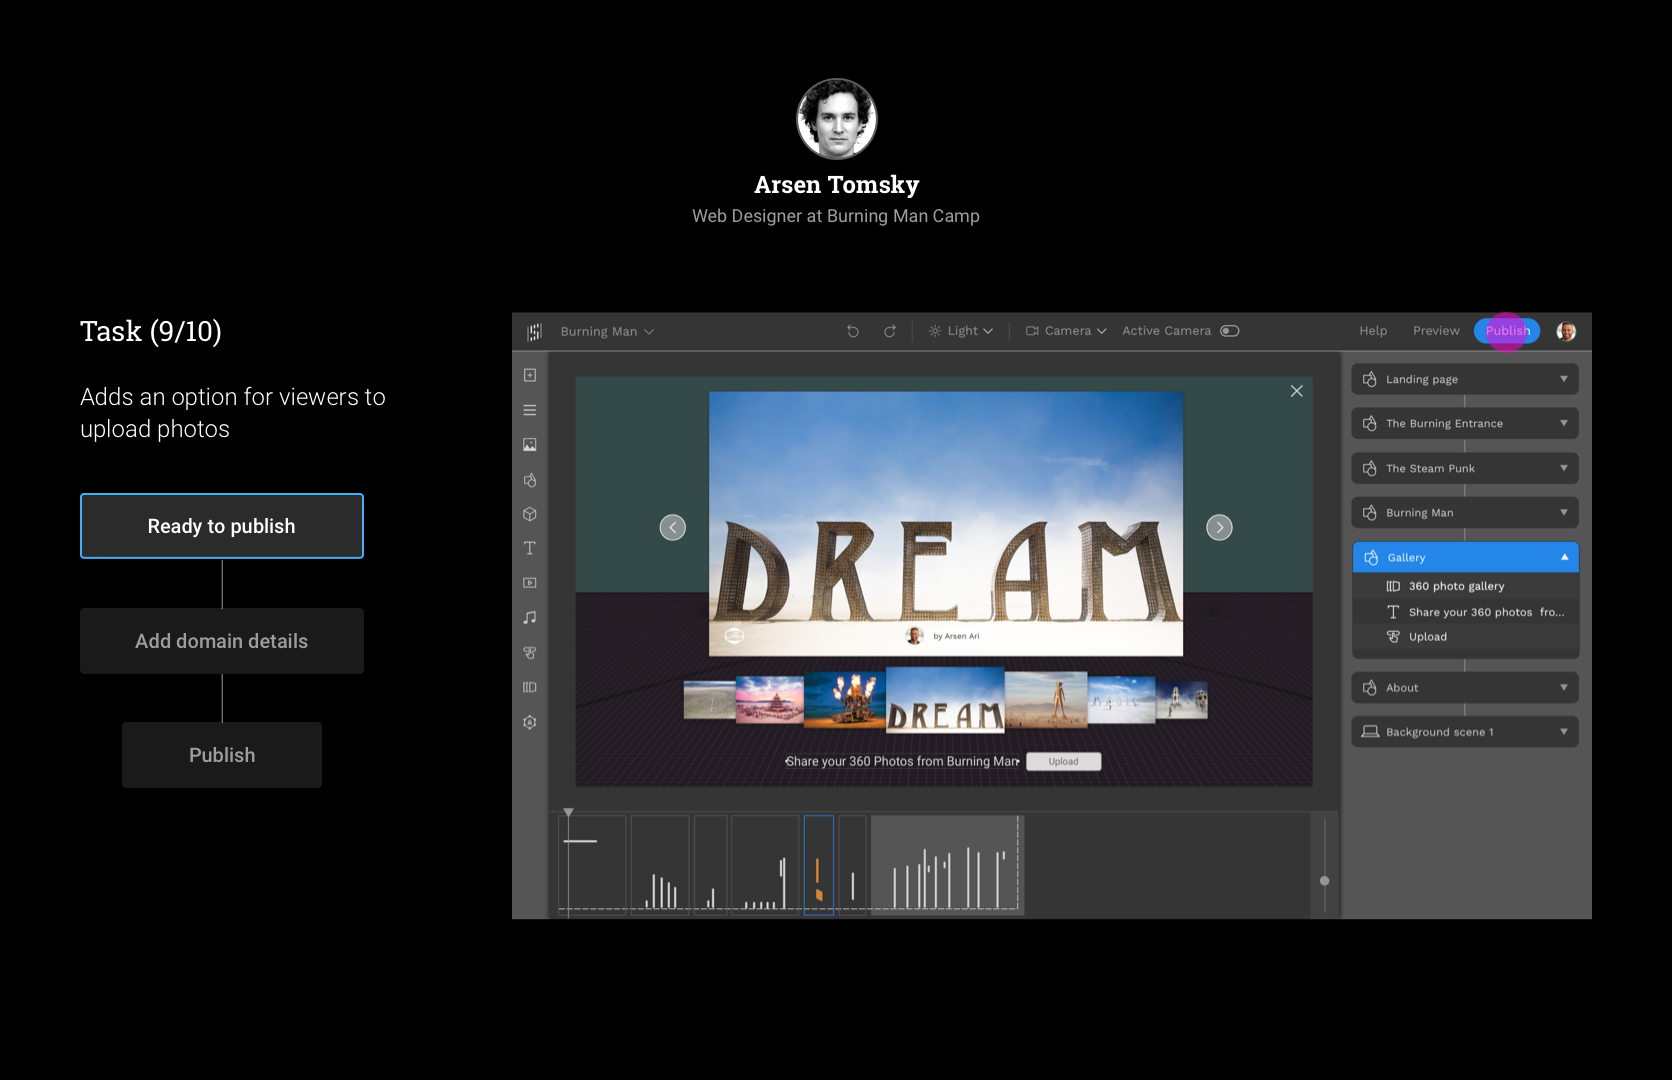Open the Help menu
Viewport: 1672px width, 1080px height.
(1373, 331)
